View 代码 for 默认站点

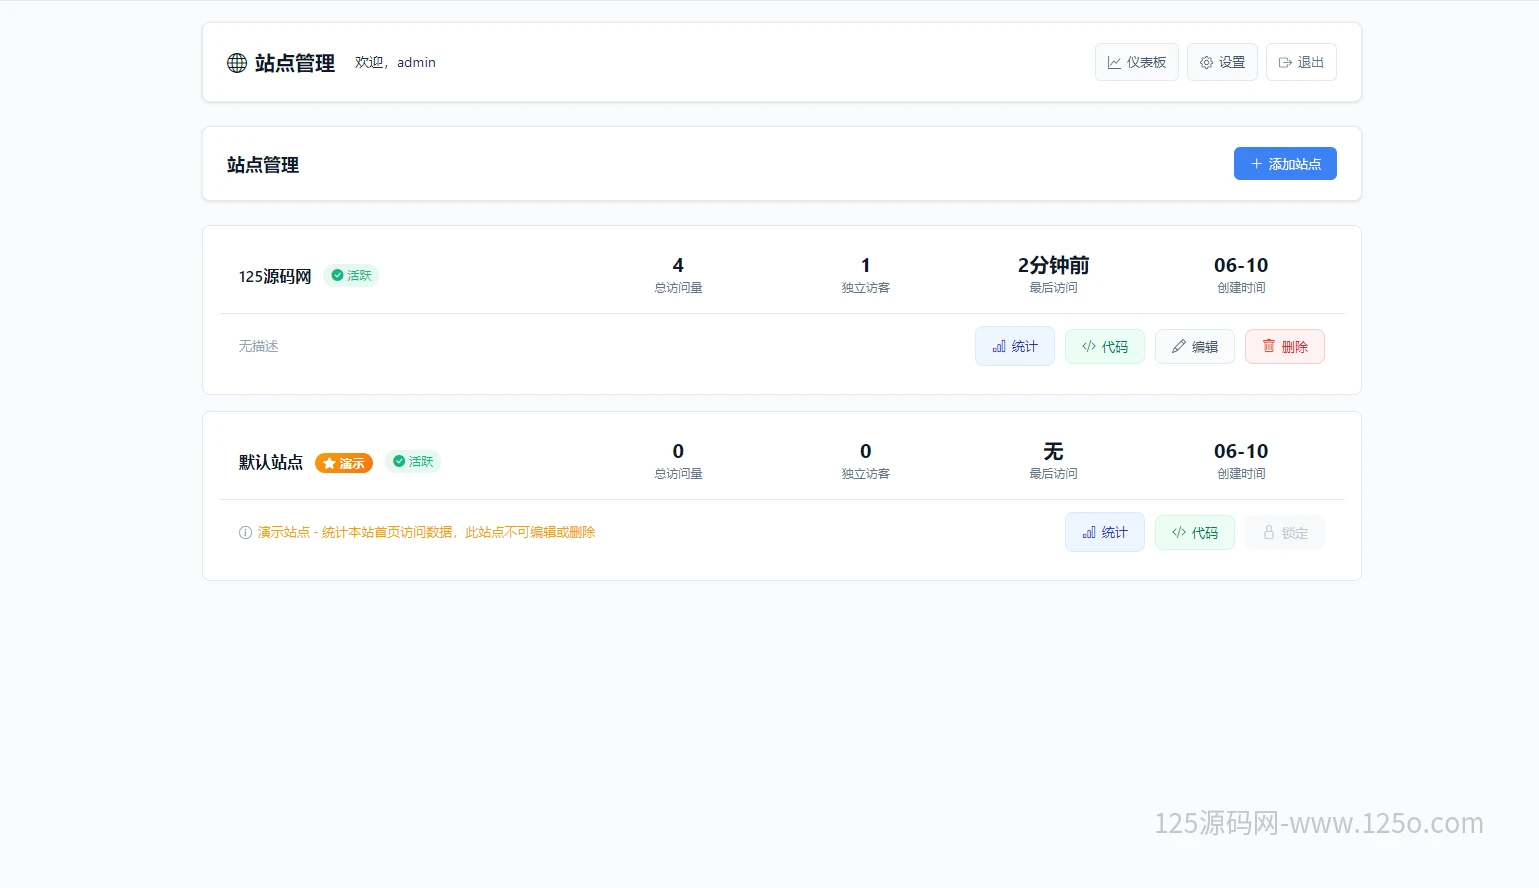coord(1195,533)
